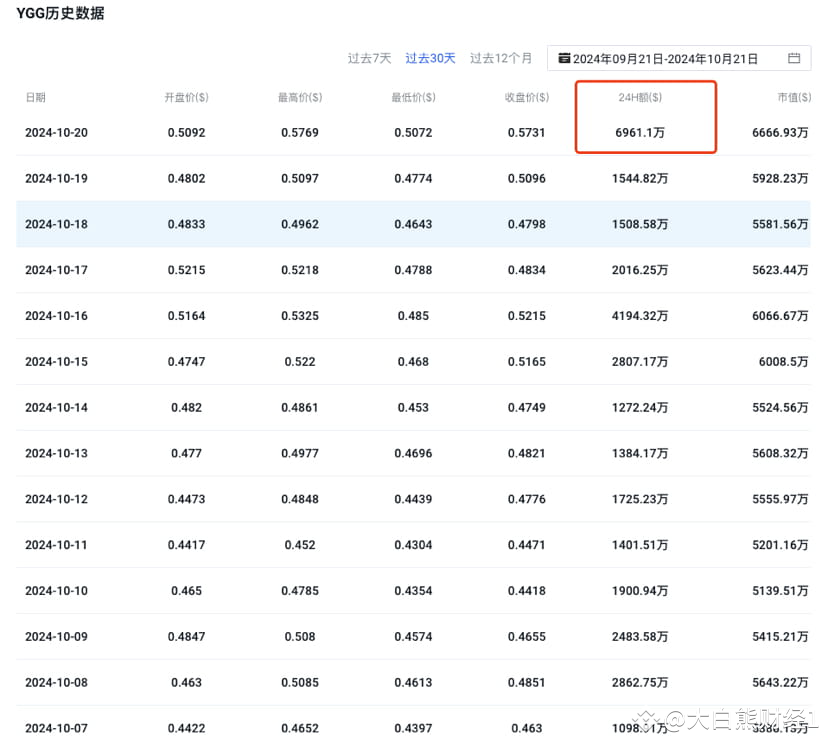Screen dimensions: 828x742
Task: Select the 过去7天 time range tab
Action: pos(369,58)
